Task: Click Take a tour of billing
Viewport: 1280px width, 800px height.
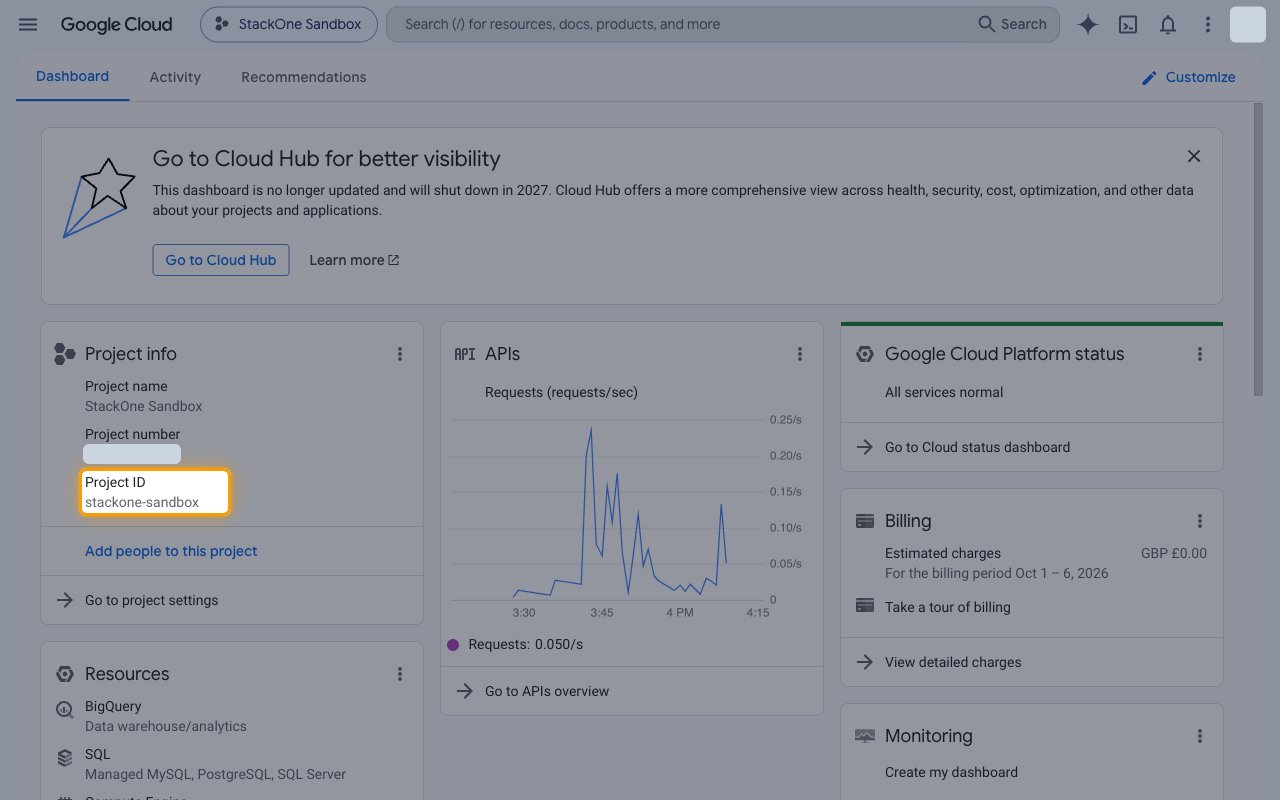Action: coord(947,607)
